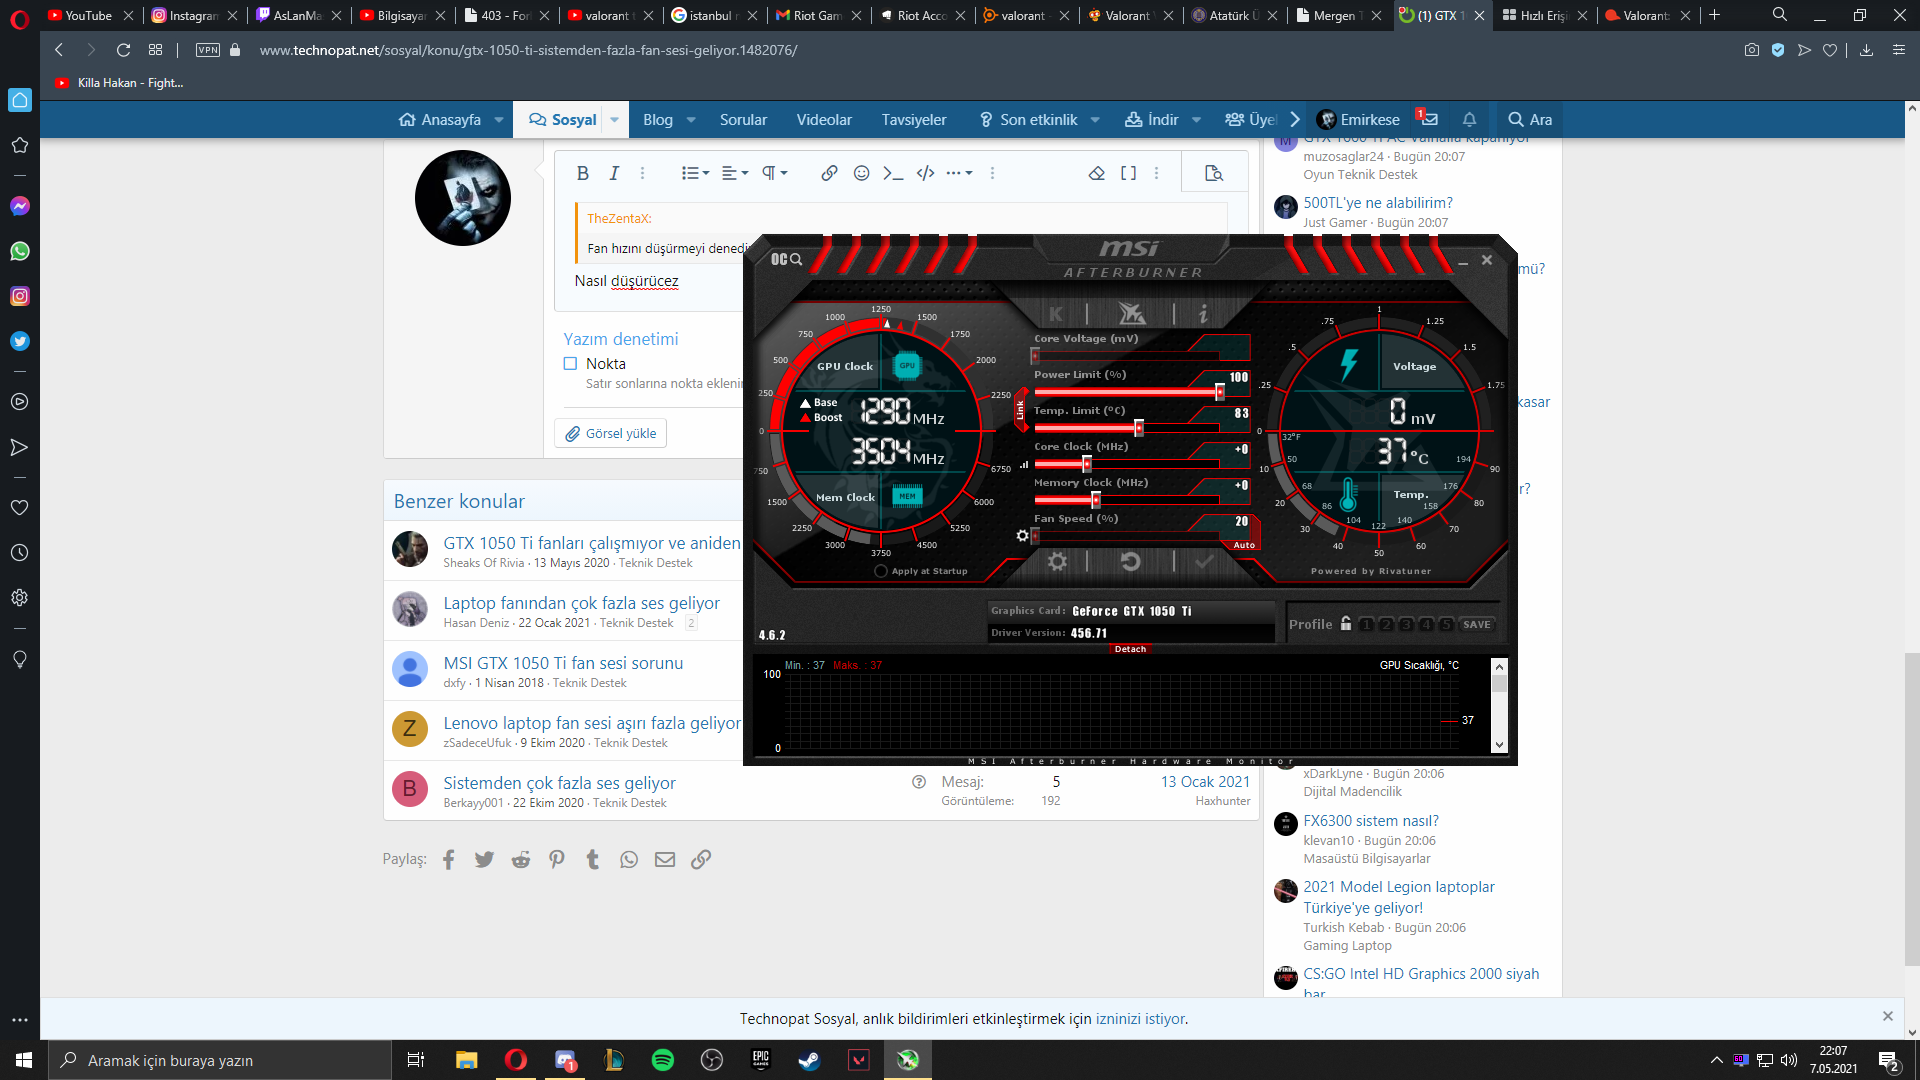Click the profile lock icon

[x=1346, y=623]
